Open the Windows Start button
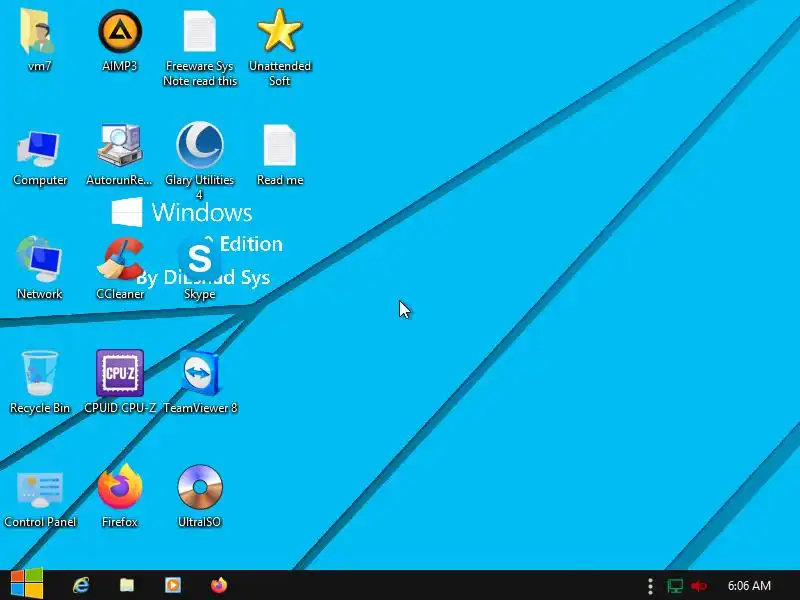Viewport: 800px width, 600px height. (x=27, y=585)
